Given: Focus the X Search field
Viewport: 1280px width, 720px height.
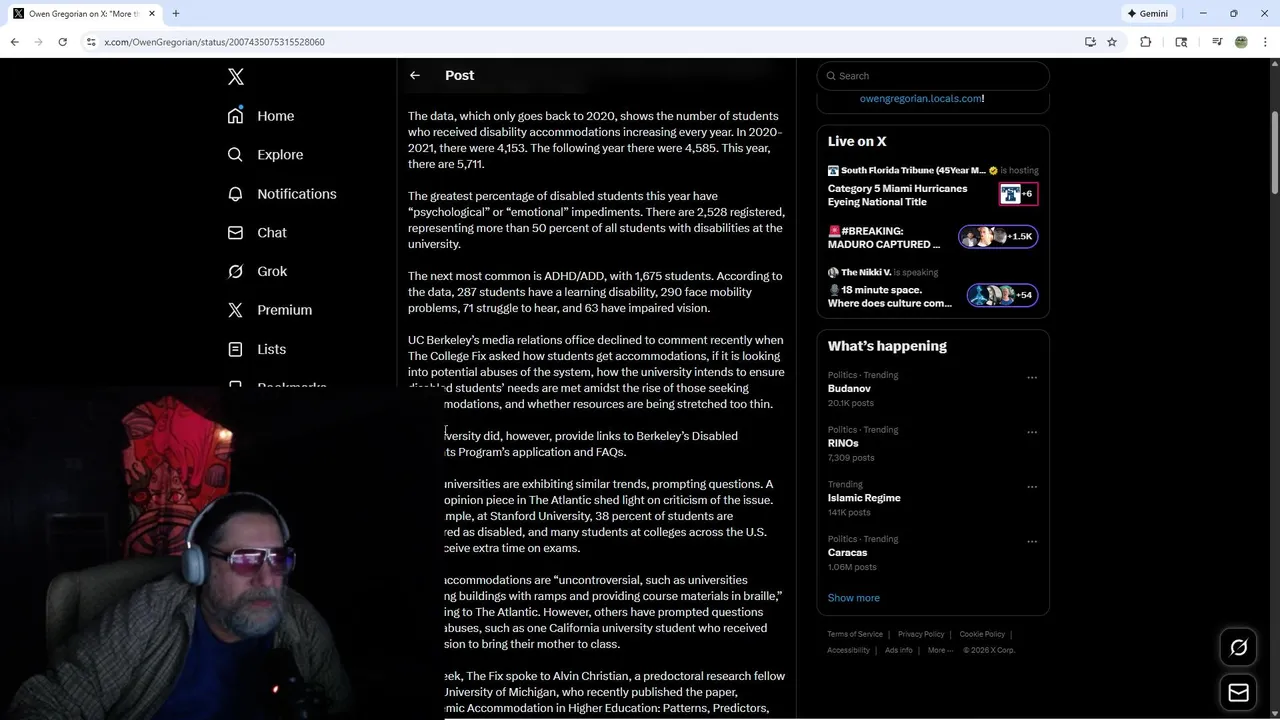Looking at the screenshot, I should (x=933, y=76).
